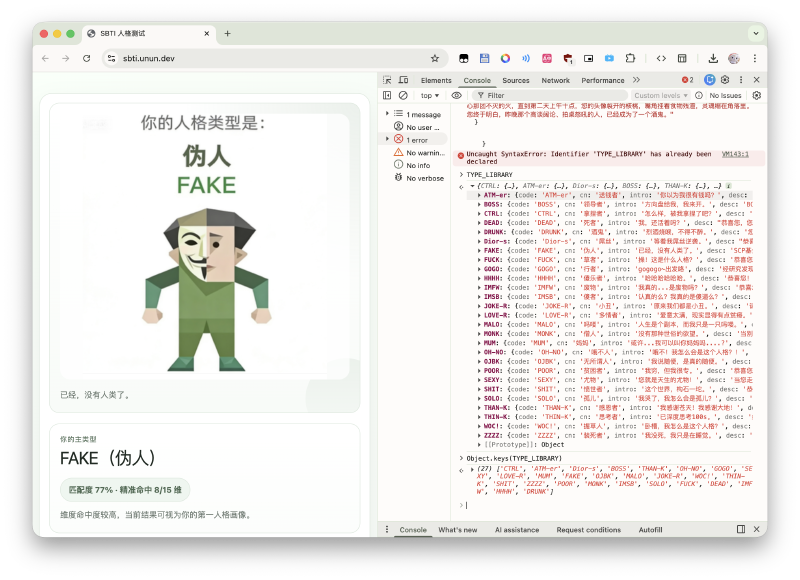Open the AI assistance drawer tab
The height and width of the screenshot is (580, 800).
point(516,529)
